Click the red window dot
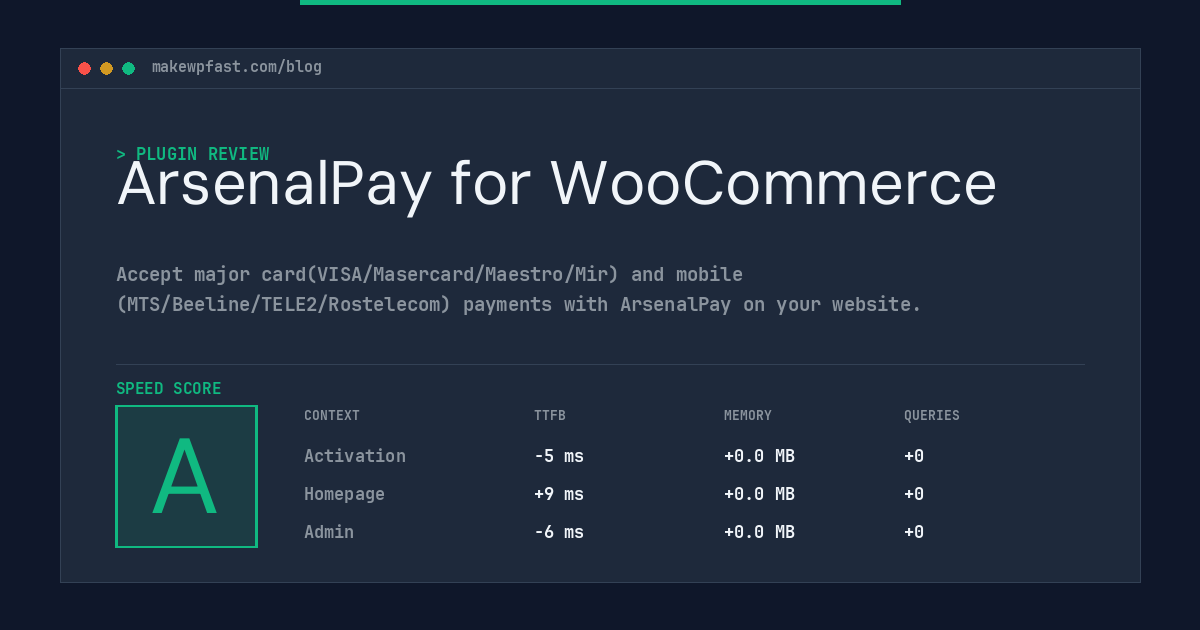Screen dimensions: 1200x630 [x=84, y=68]
